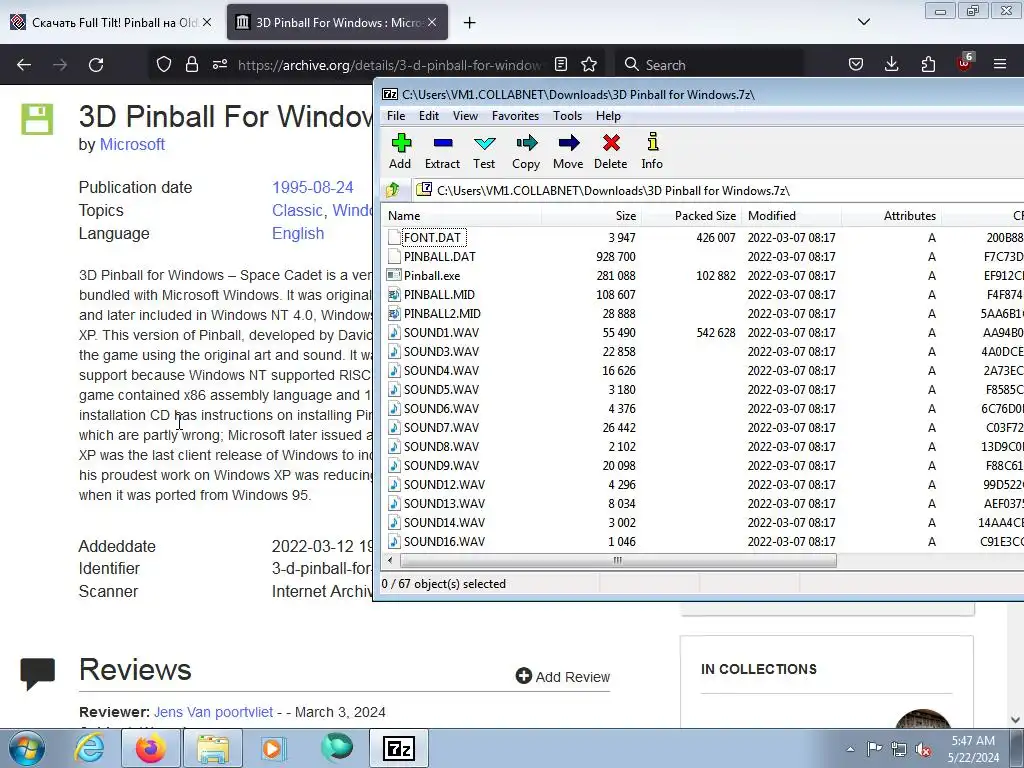Image resolution: width=1024 pixels, height=768 pixels.
Task: Sort by the Attributes column header
Action: (891, 216)
